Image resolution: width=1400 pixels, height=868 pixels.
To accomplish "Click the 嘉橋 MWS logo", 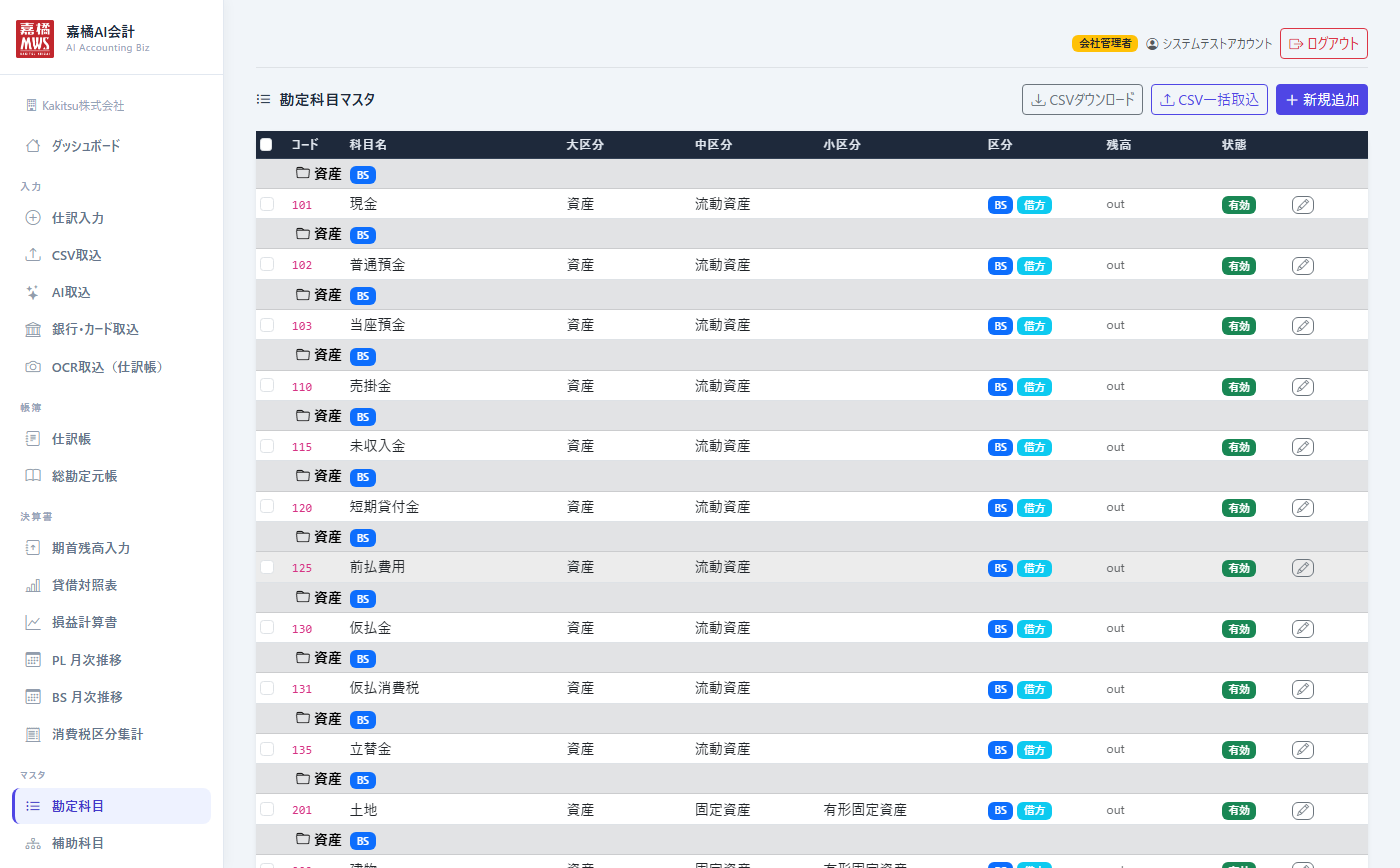I will click(36, 38).
